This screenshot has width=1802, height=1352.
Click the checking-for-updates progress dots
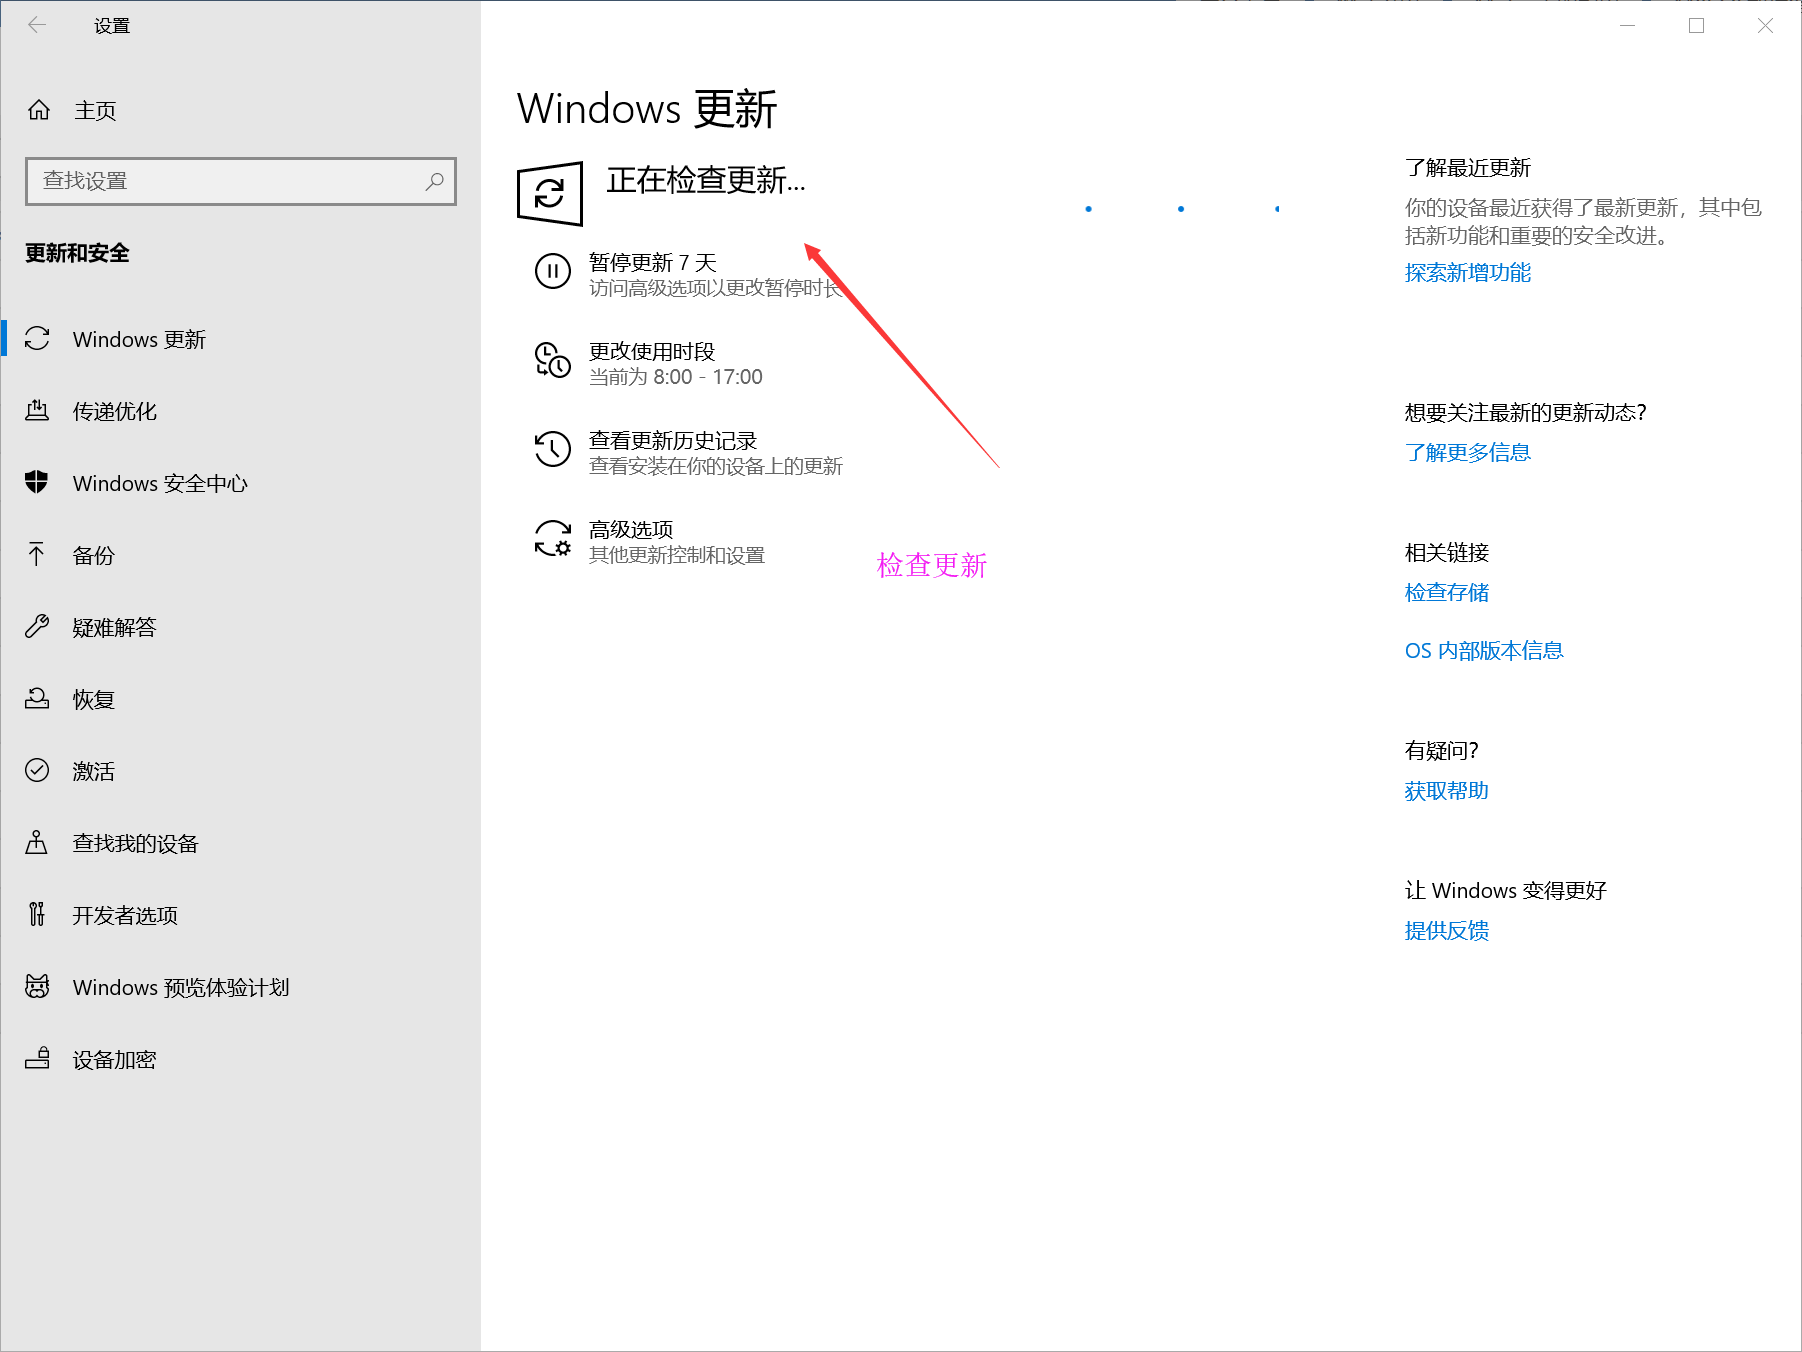pyautogui.click(x=1181, y=208)
